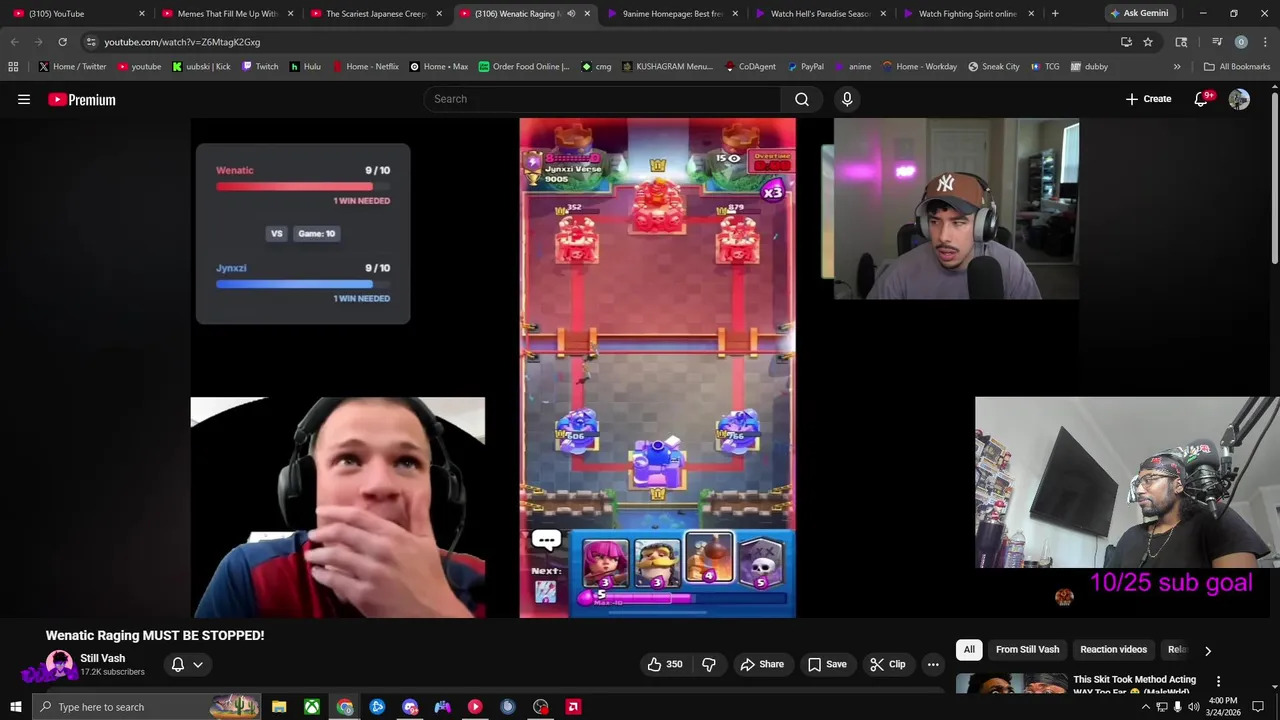Open the red AMD software taskbar icon
The height and width of the screenshot is (720, 1280).
573,707
